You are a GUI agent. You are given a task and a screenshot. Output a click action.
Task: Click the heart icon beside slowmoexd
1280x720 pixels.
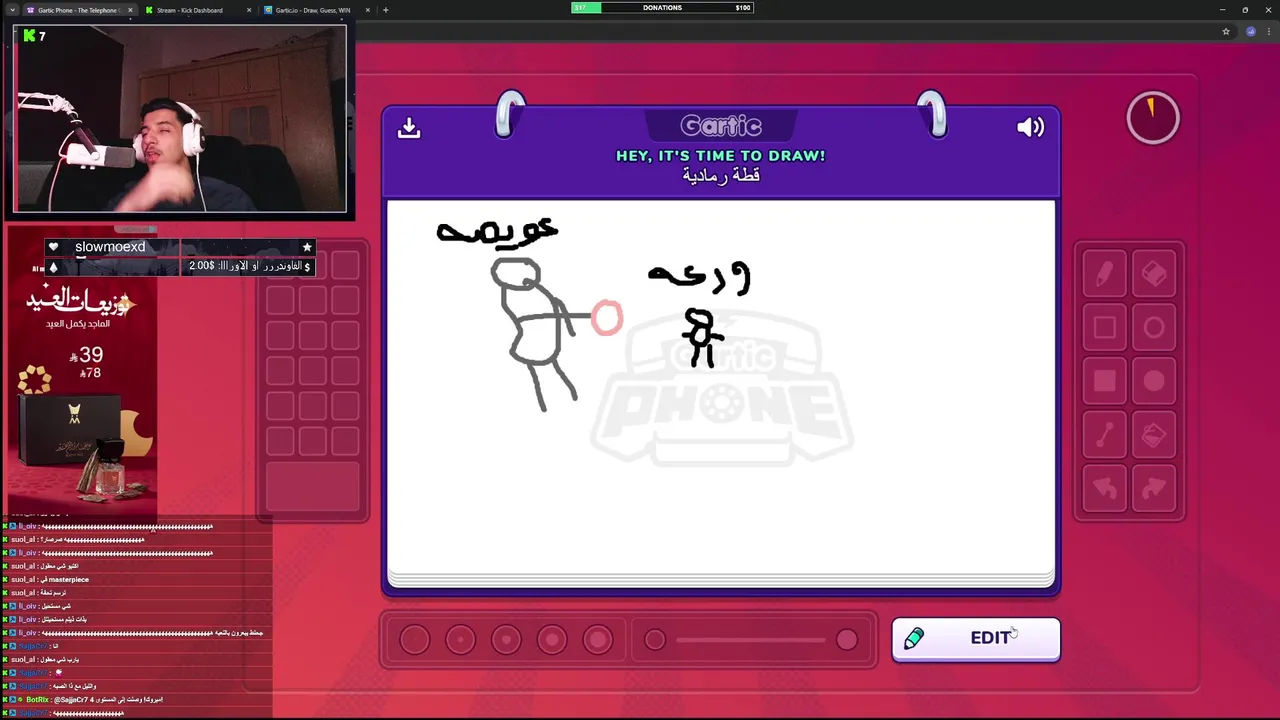[53, 247]
